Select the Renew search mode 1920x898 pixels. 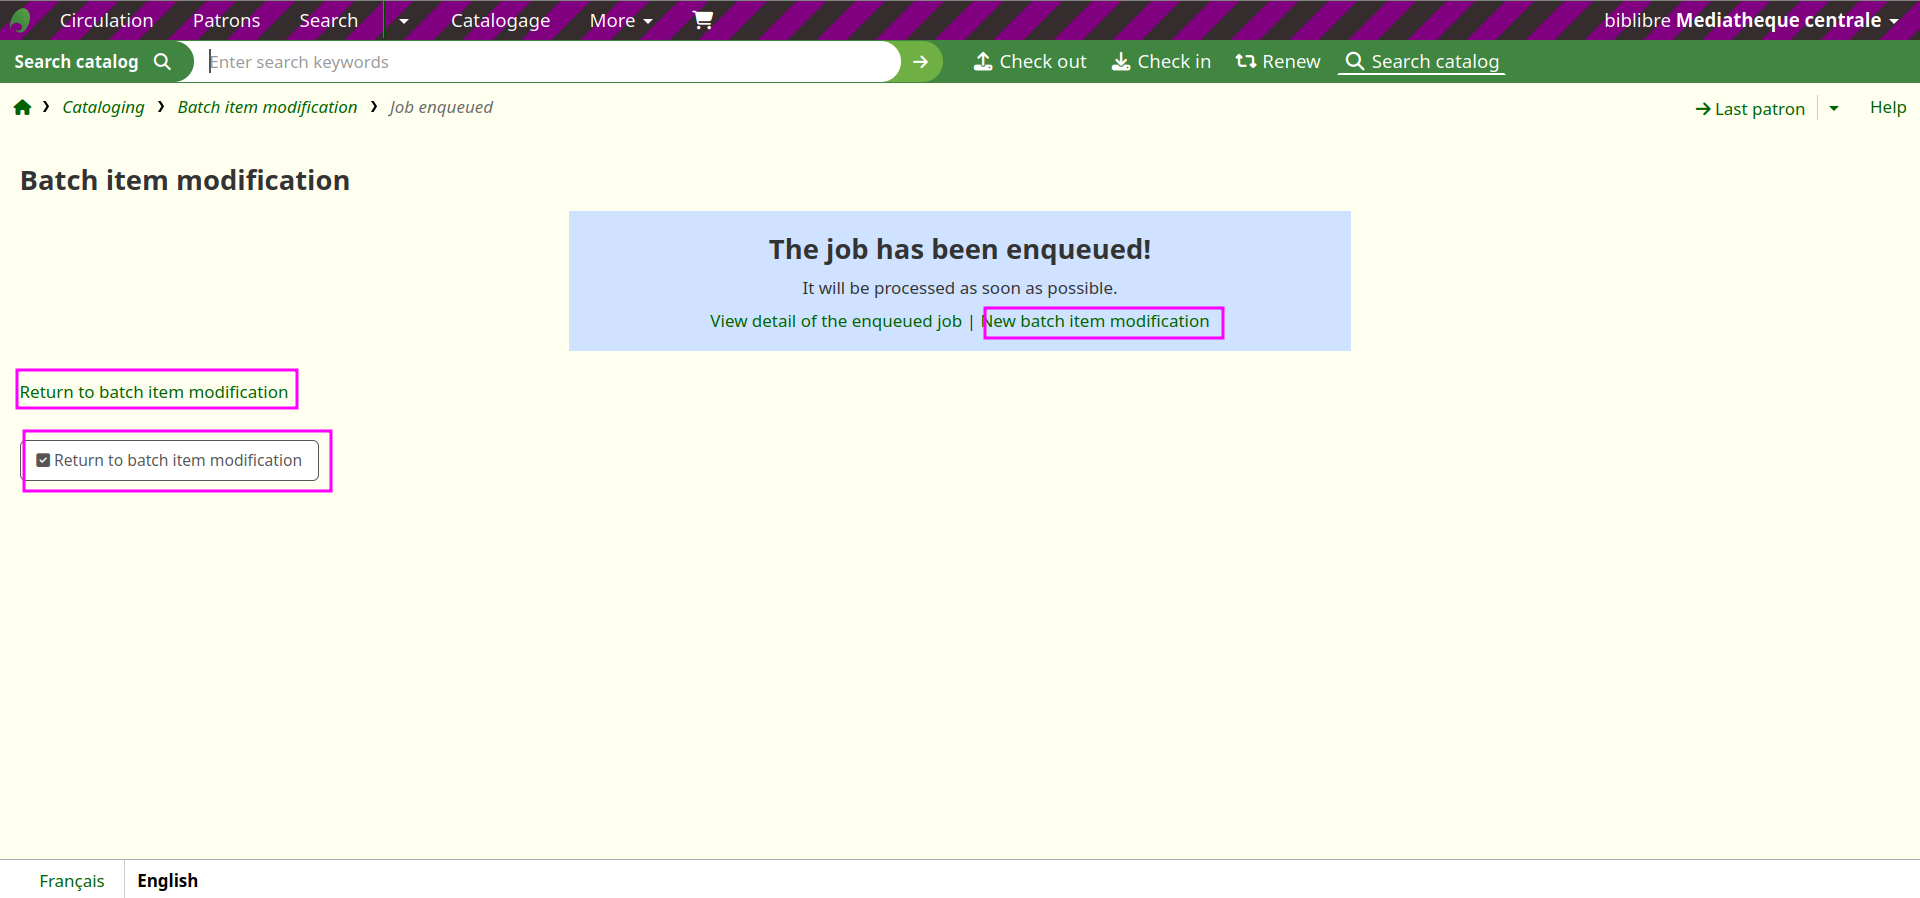click(x=1277, y=62)
